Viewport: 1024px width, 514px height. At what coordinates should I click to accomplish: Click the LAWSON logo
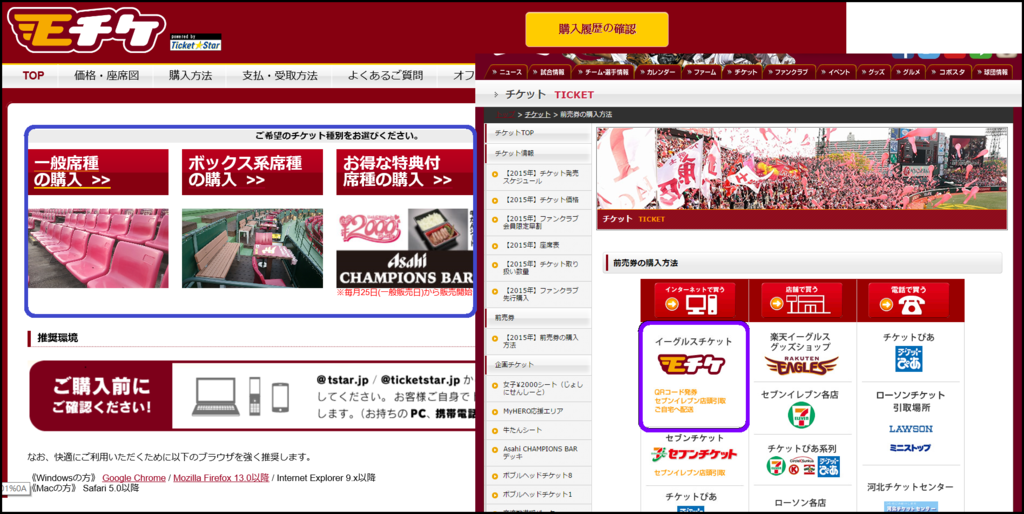click(x=910, y=429)
